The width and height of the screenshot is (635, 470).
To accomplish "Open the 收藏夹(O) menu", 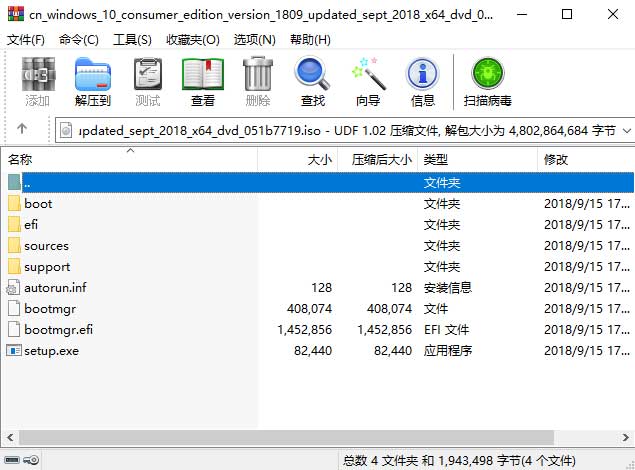I will 193,40.
